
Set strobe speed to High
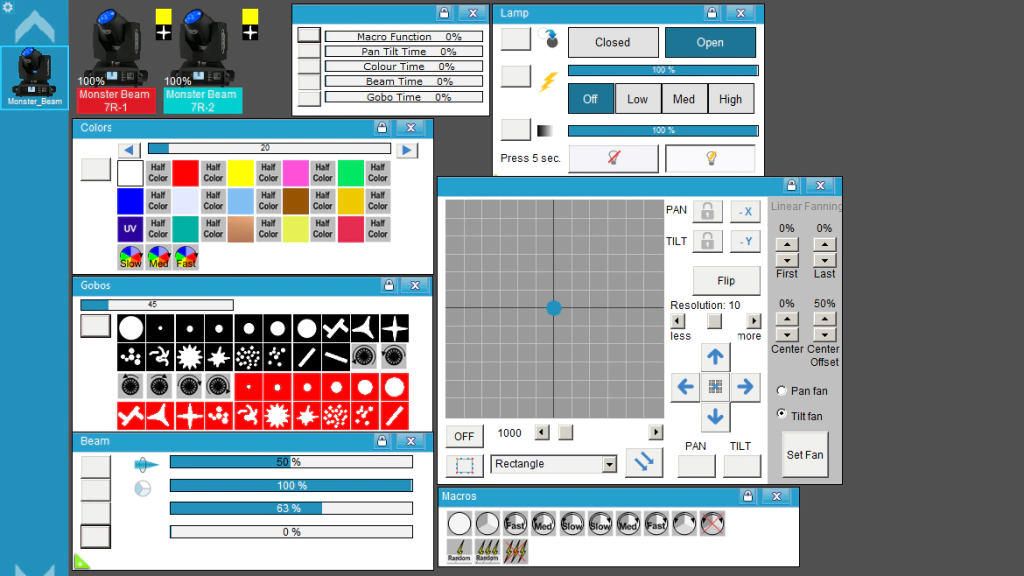[730, 99]
